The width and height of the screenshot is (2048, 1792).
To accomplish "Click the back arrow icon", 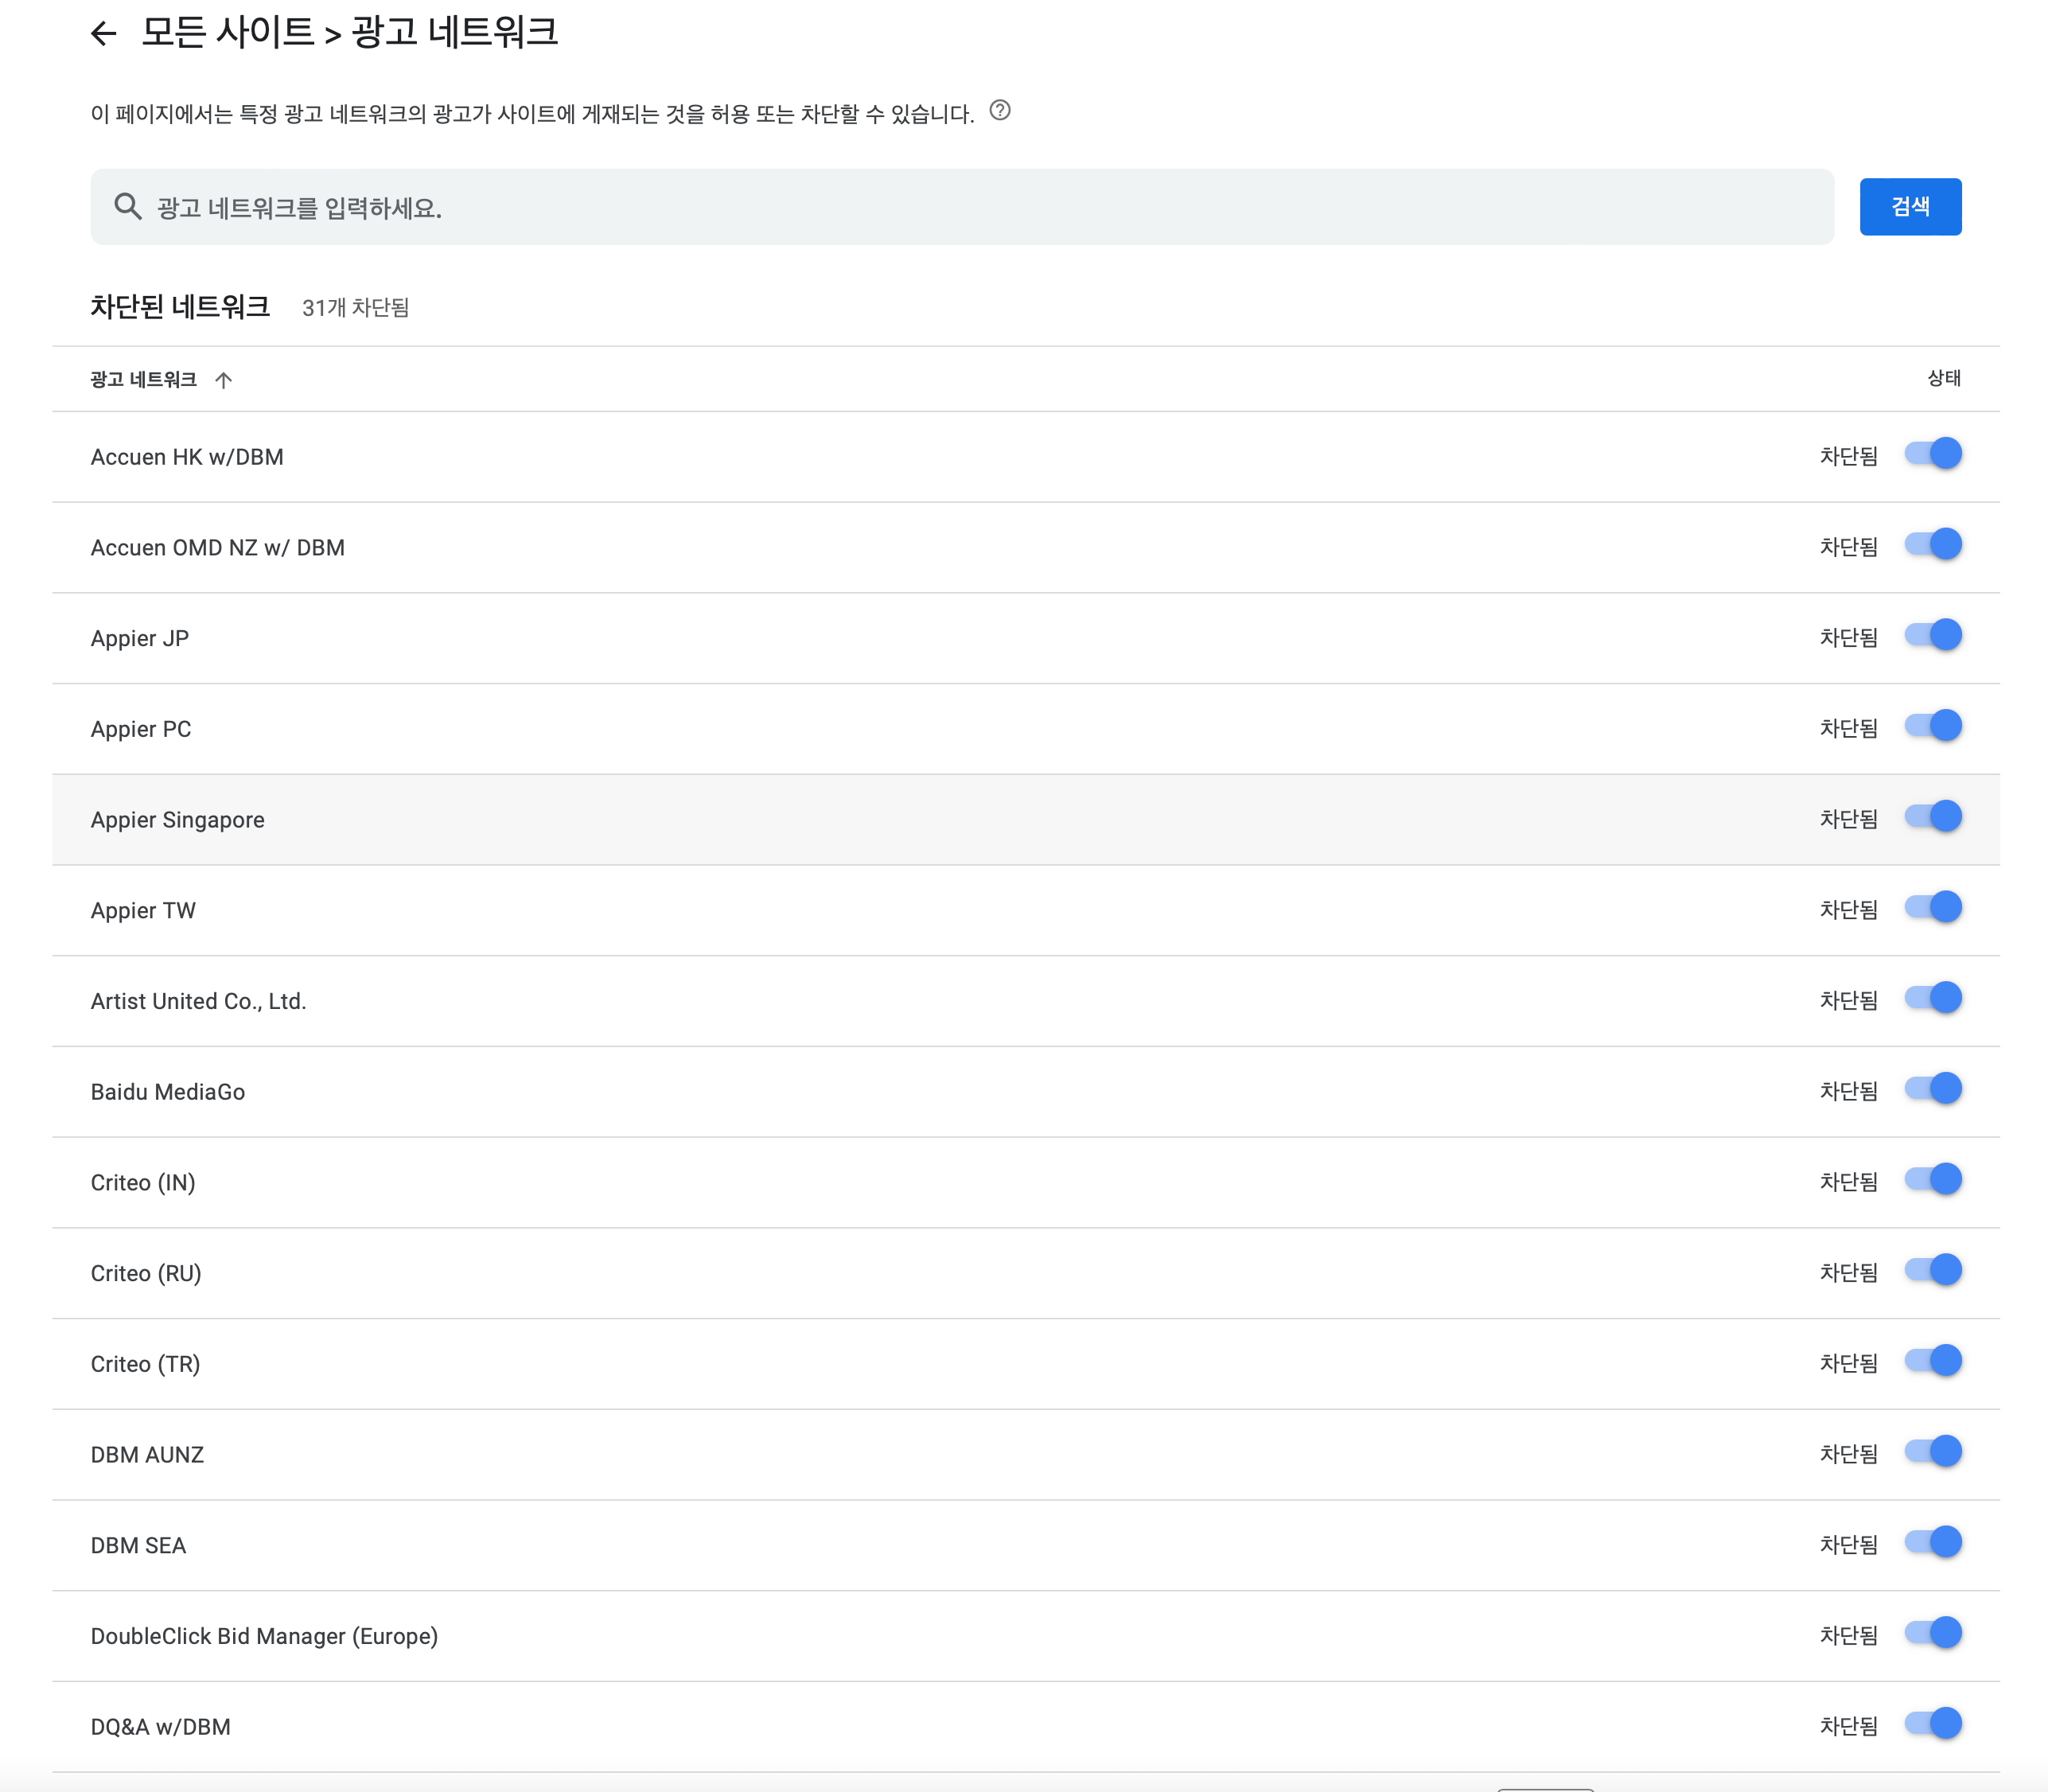I will (x=104, y=34).
